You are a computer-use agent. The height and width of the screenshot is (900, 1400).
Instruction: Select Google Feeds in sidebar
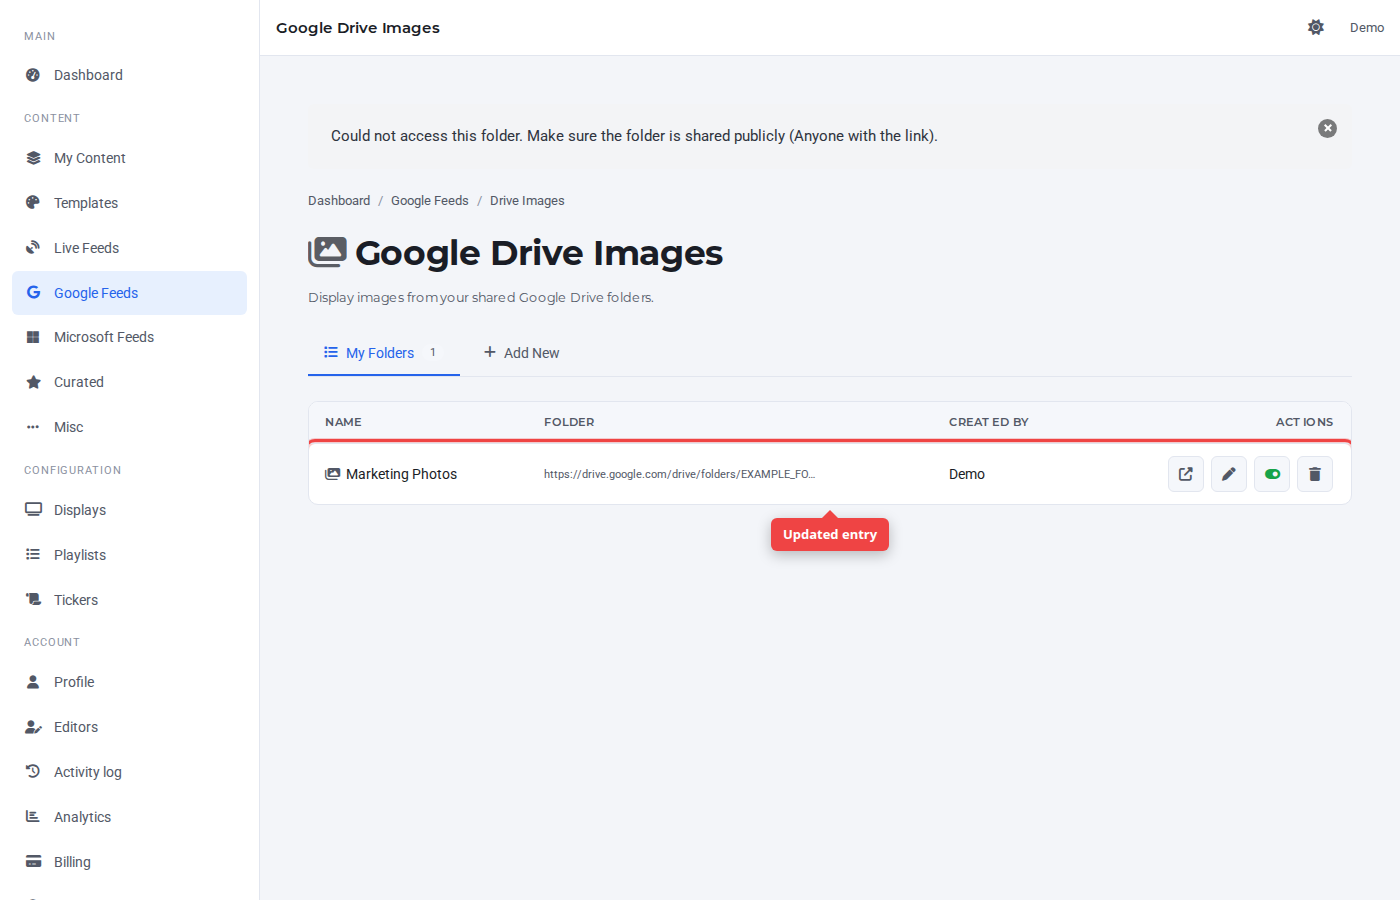click(129, 293)
